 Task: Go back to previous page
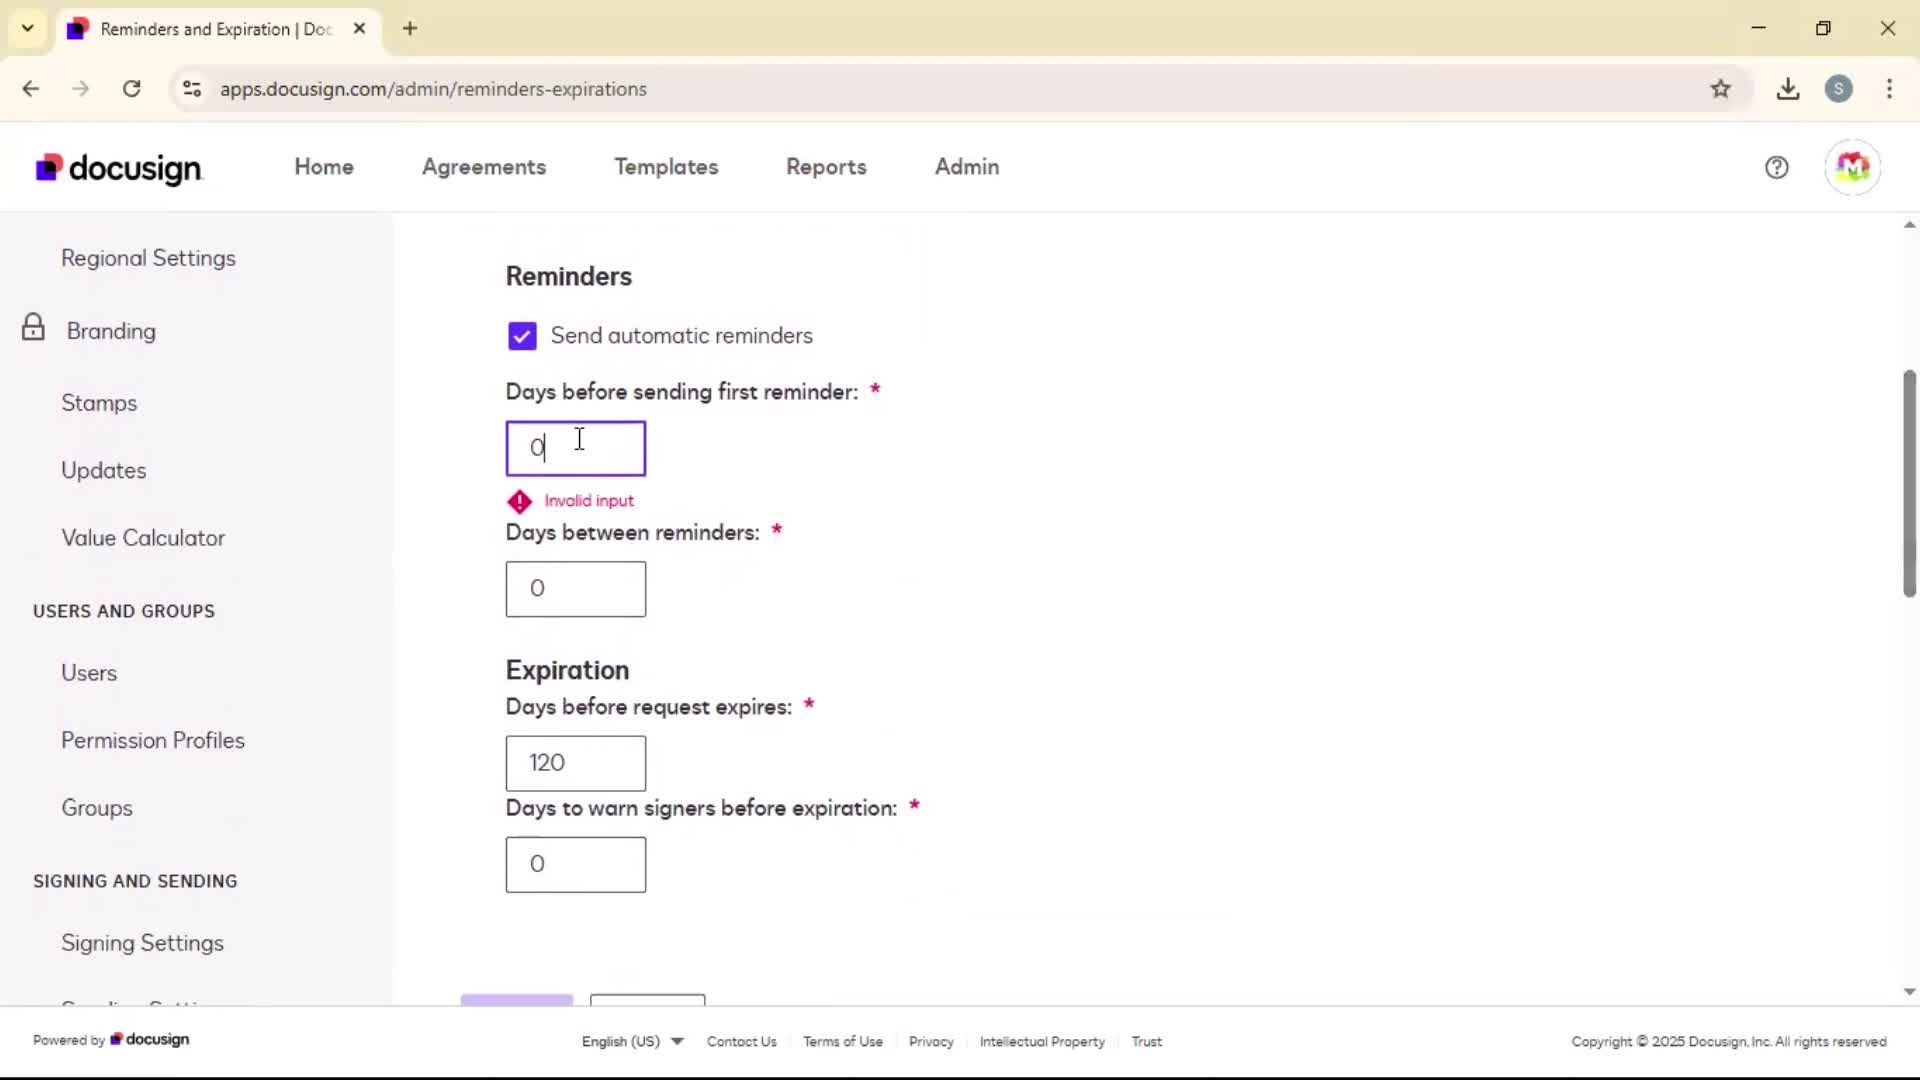31,89
